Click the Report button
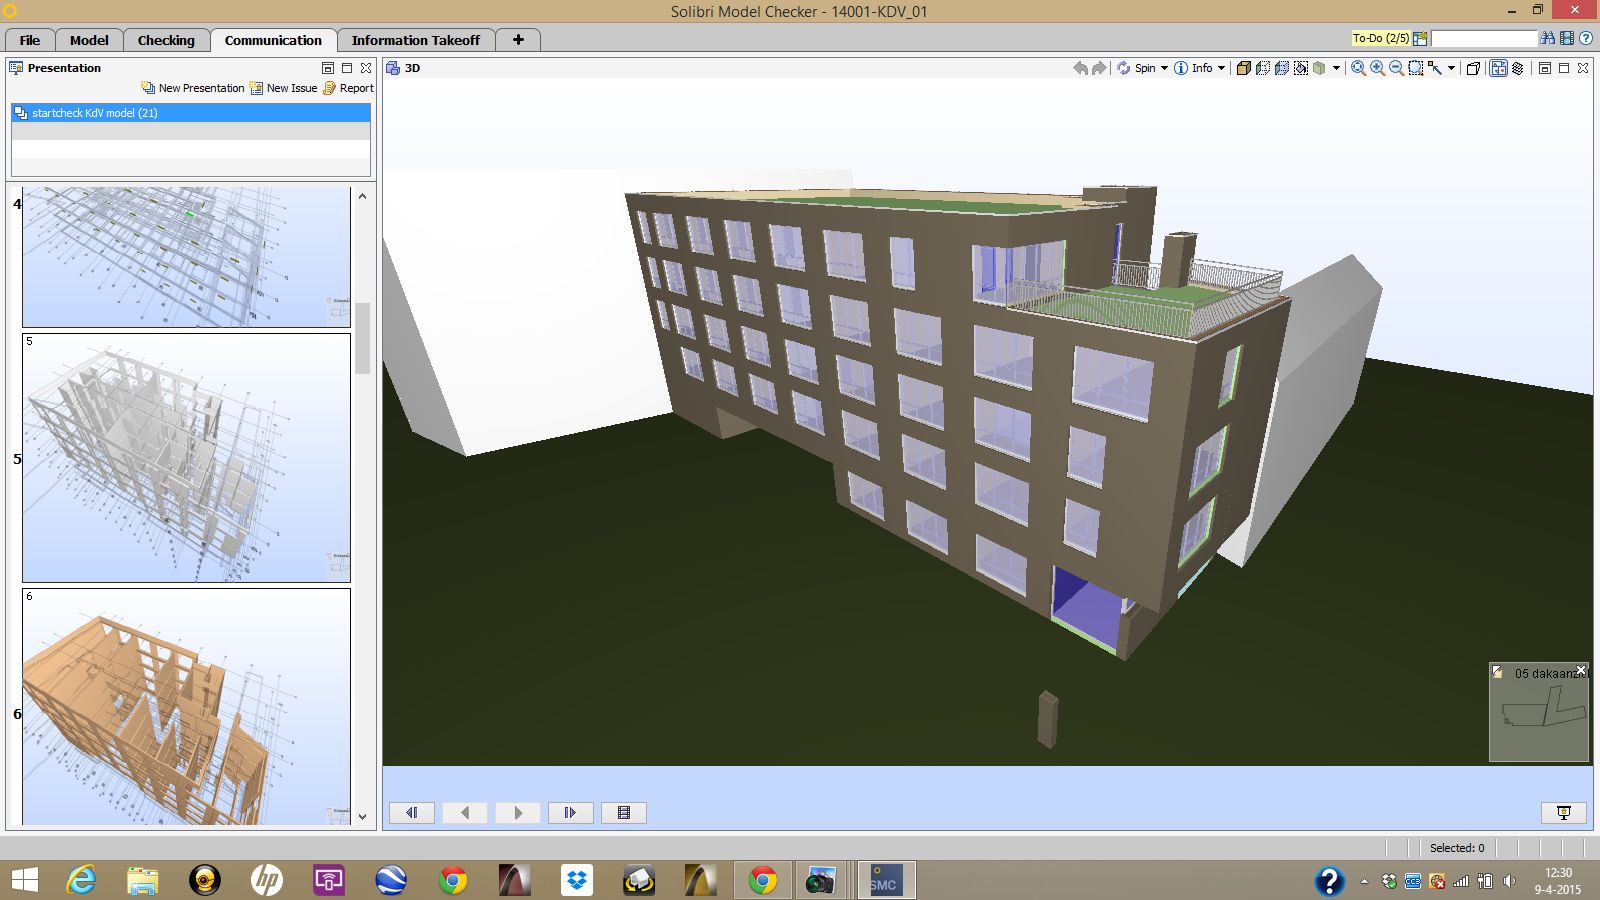 coord(348,88)
